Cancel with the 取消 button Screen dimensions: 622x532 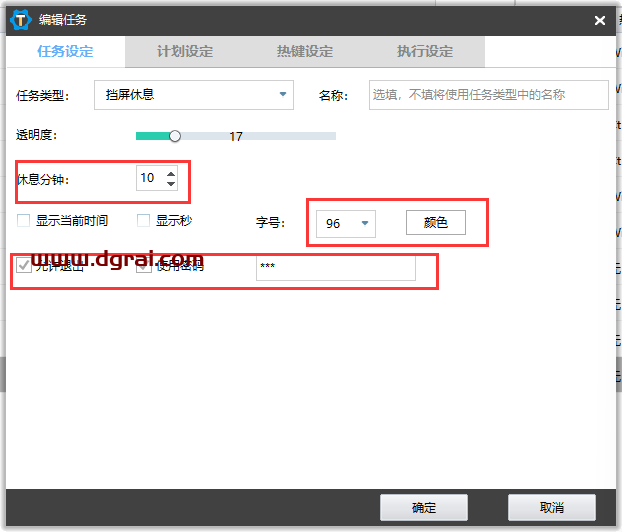point(552,507)
